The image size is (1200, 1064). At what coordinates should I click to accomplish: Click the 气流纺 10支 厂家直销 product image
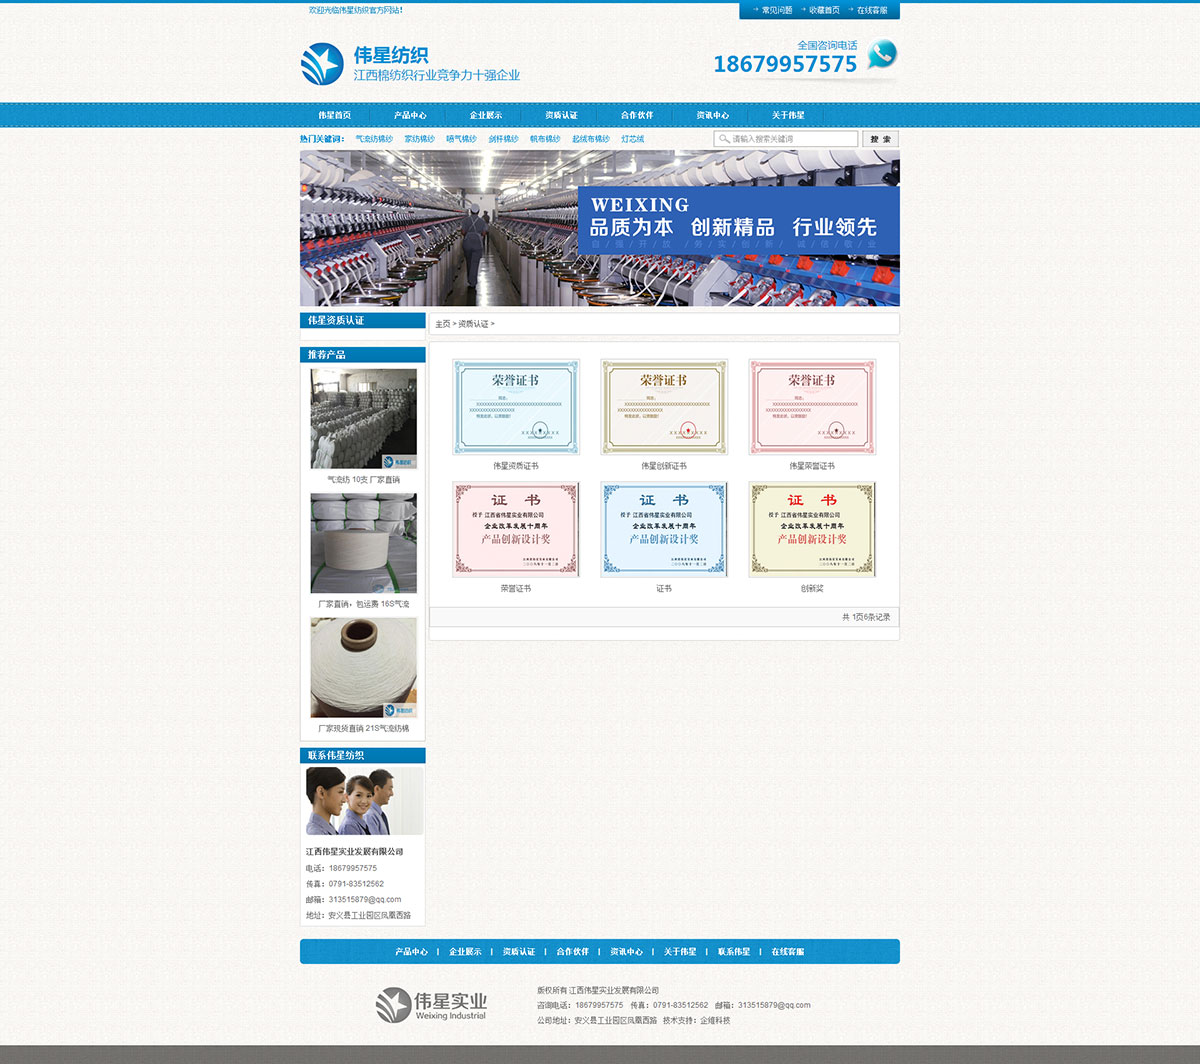[363, 419]
